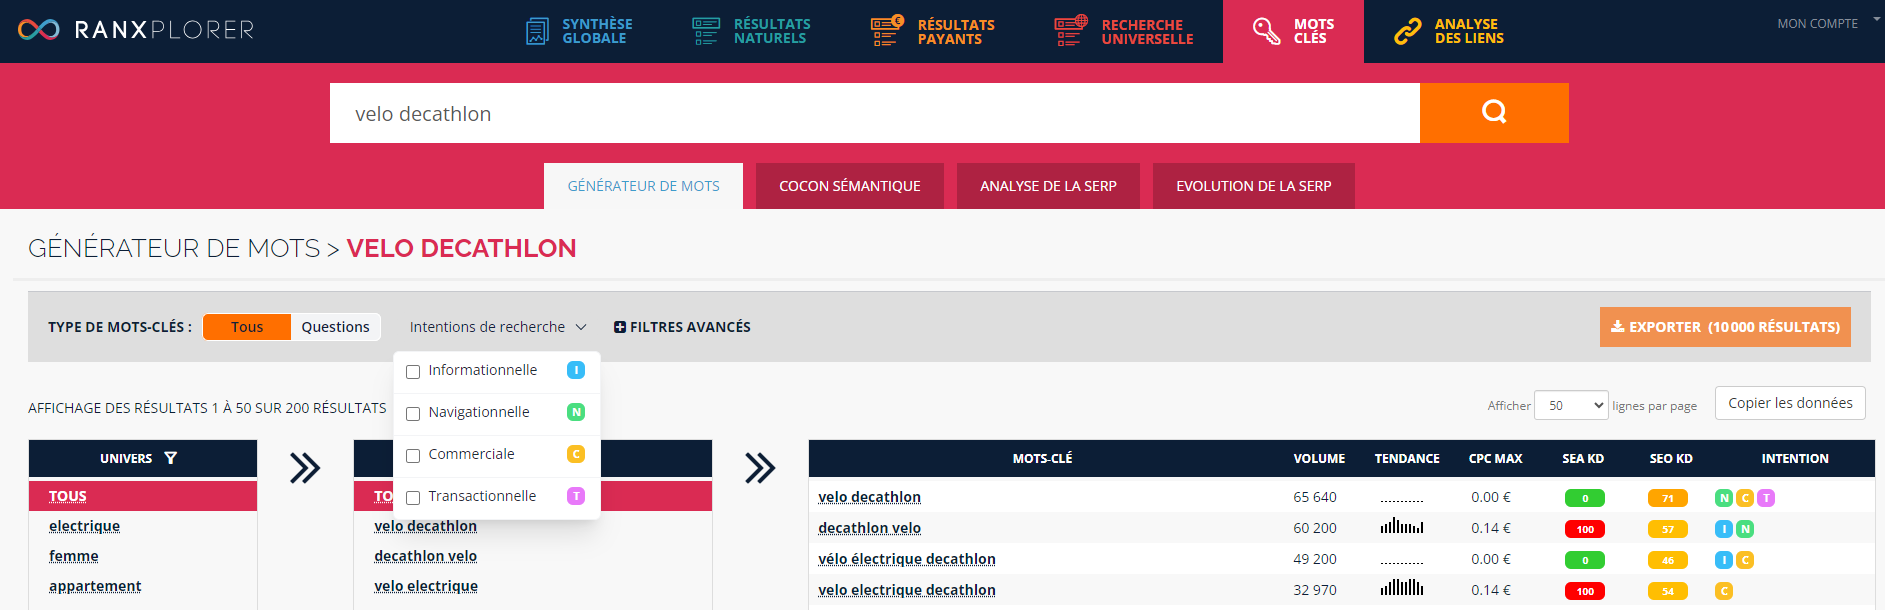Sort by CPC Max column header
The image size is (1885, 610).
tap(1495, 459)
